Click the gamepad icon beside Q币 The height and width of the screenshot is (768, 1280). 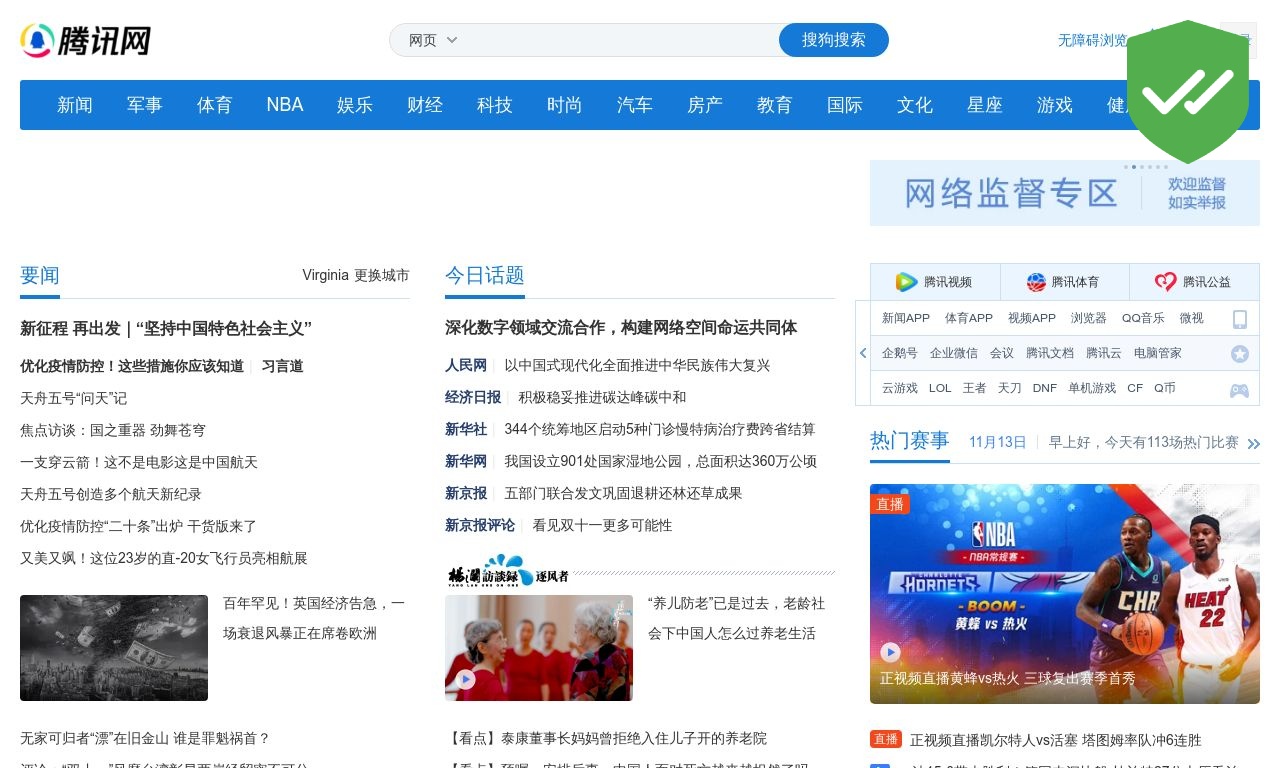[x=1240, y=390]
